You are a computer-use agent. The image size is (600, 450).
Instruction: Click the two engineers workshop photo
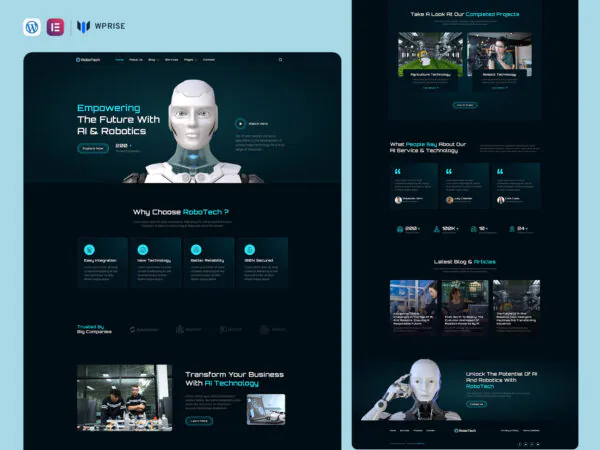[124, 398]
